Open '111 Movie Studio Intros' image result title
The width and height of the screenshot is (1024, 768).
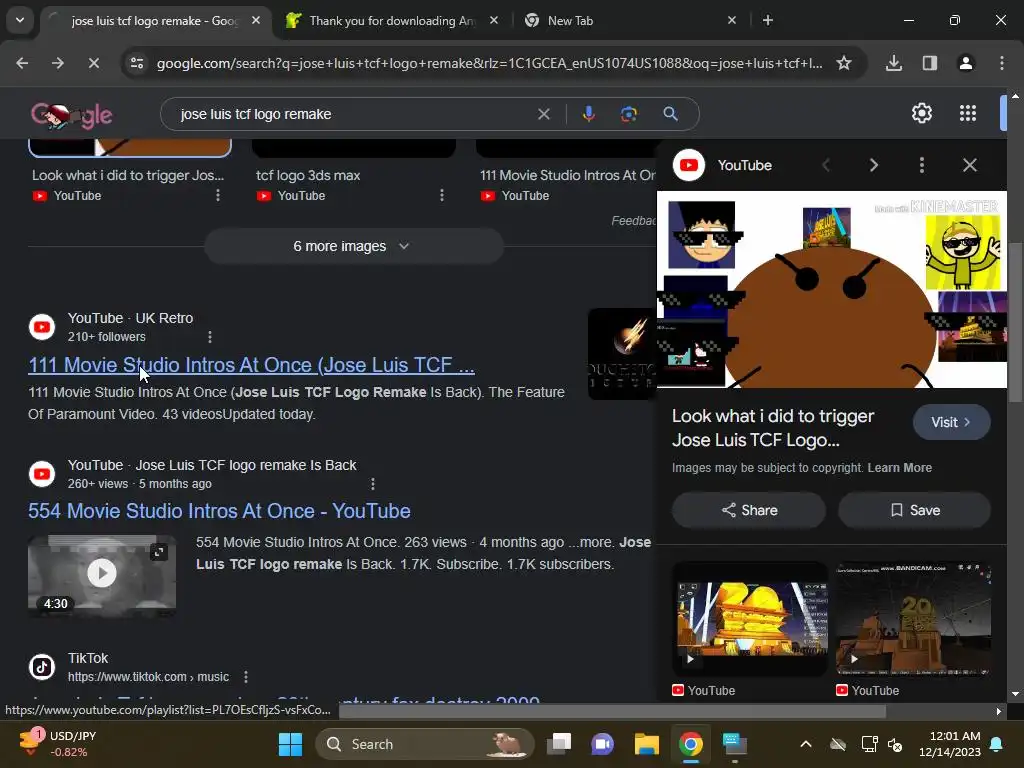coord(568,175)
